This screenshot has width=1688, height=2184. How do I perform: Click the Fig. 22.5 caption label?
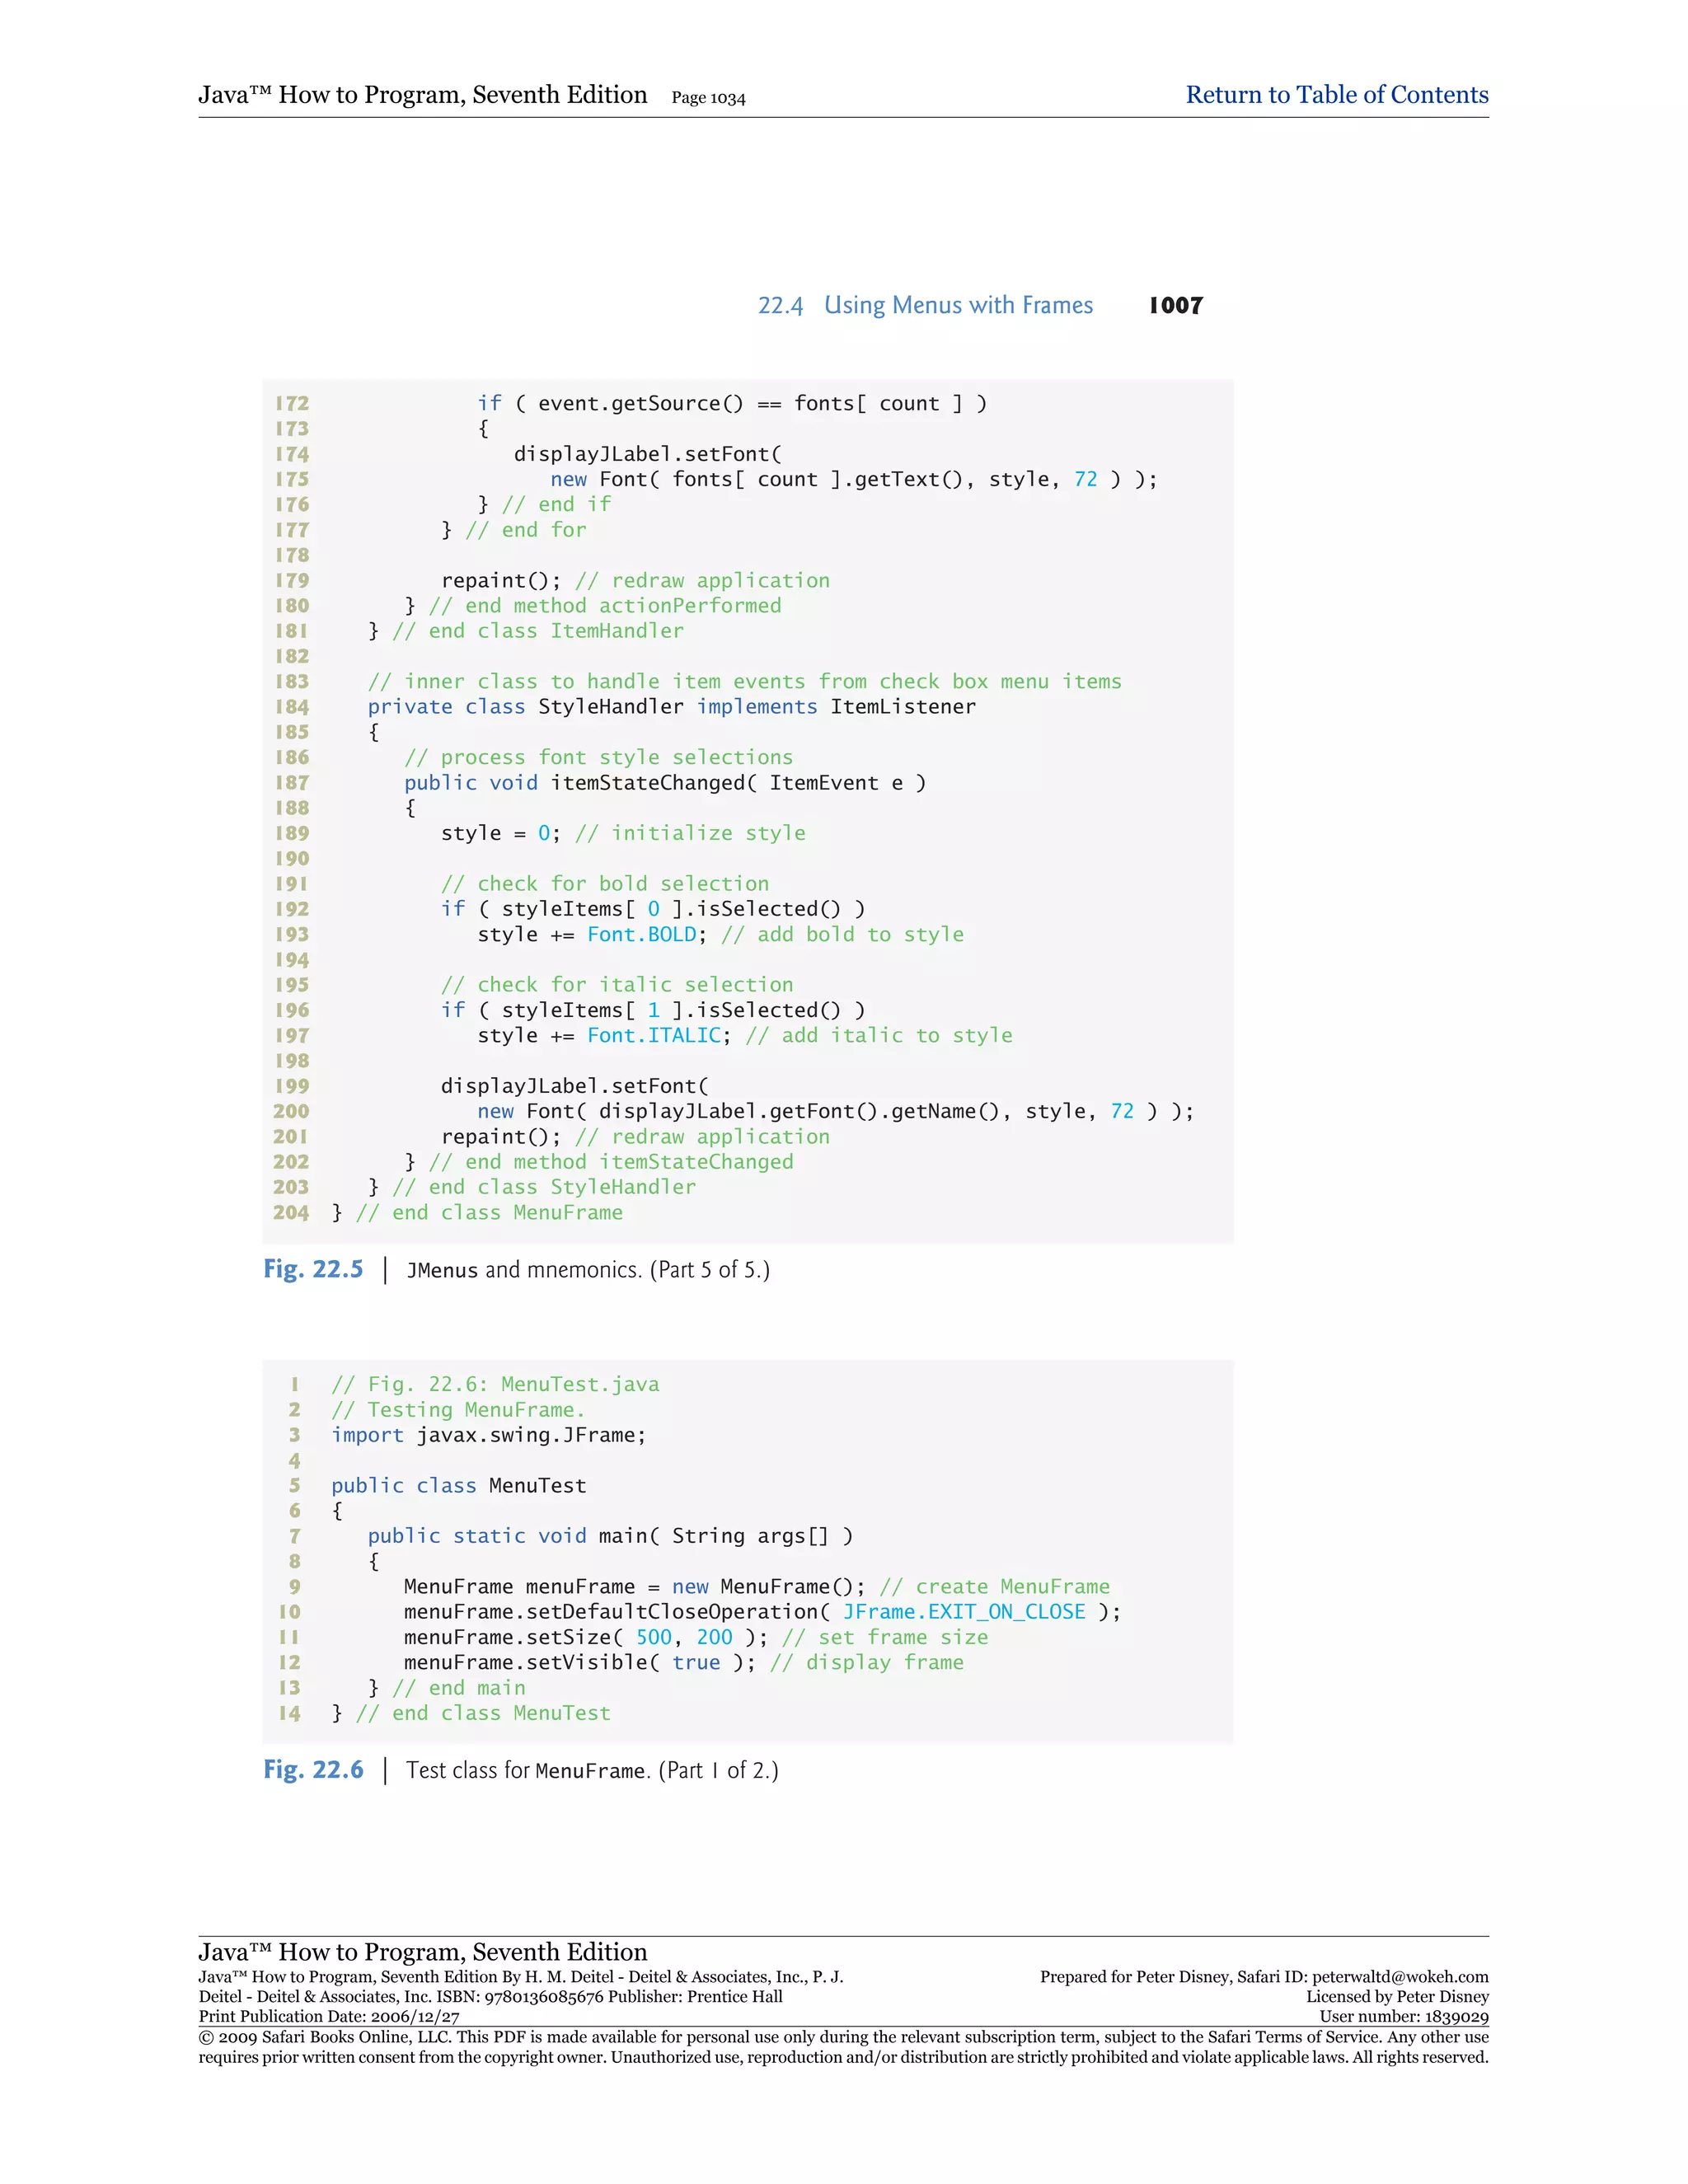(x=313, y=1269)
